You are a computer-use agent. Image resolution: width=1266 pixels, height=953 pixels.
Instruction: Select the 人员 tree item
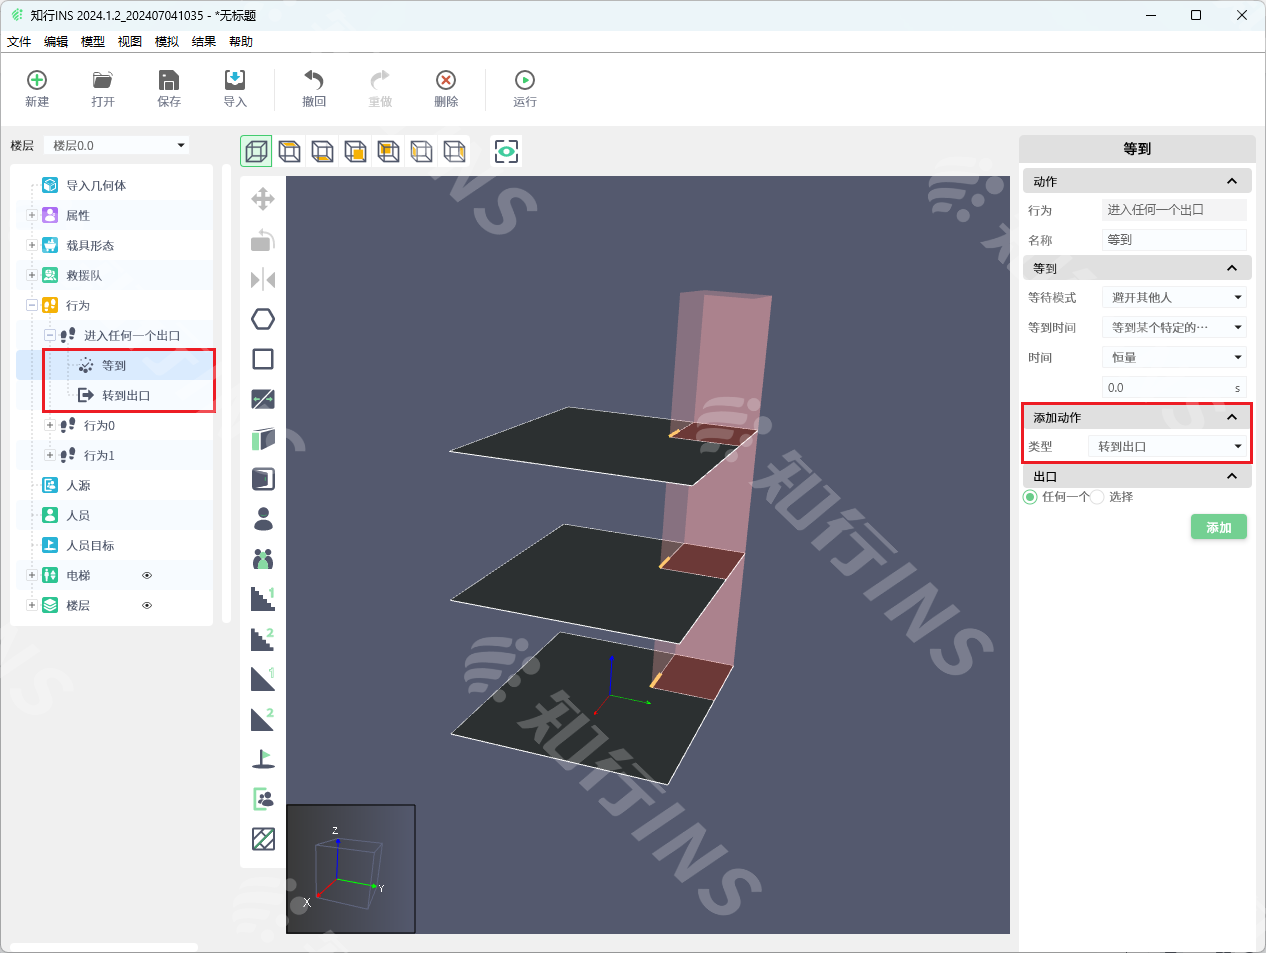click(78, 515)
